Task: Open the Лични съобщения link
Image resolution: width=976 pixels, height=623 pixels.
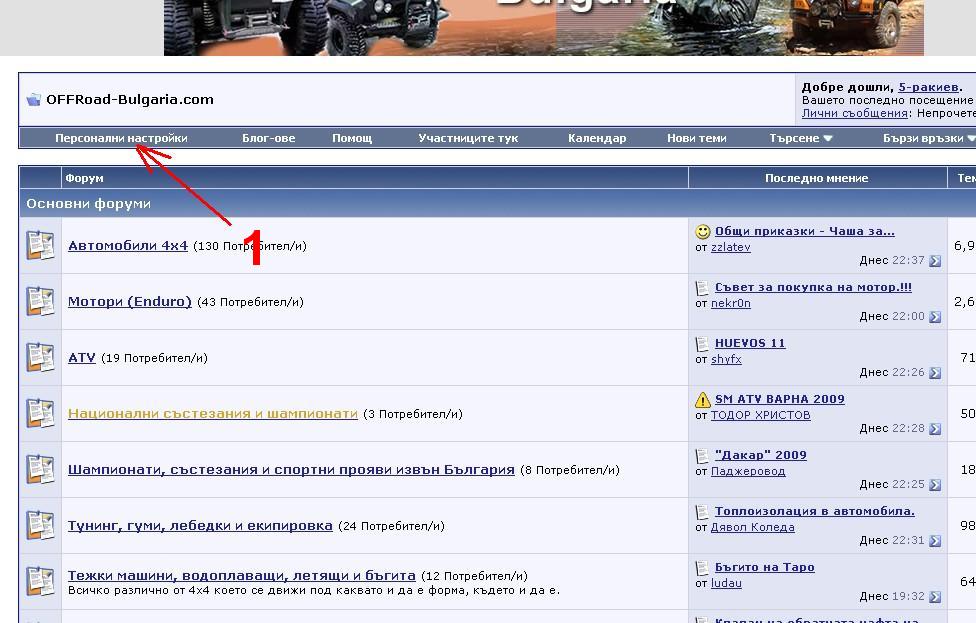Action: [855, 113]
